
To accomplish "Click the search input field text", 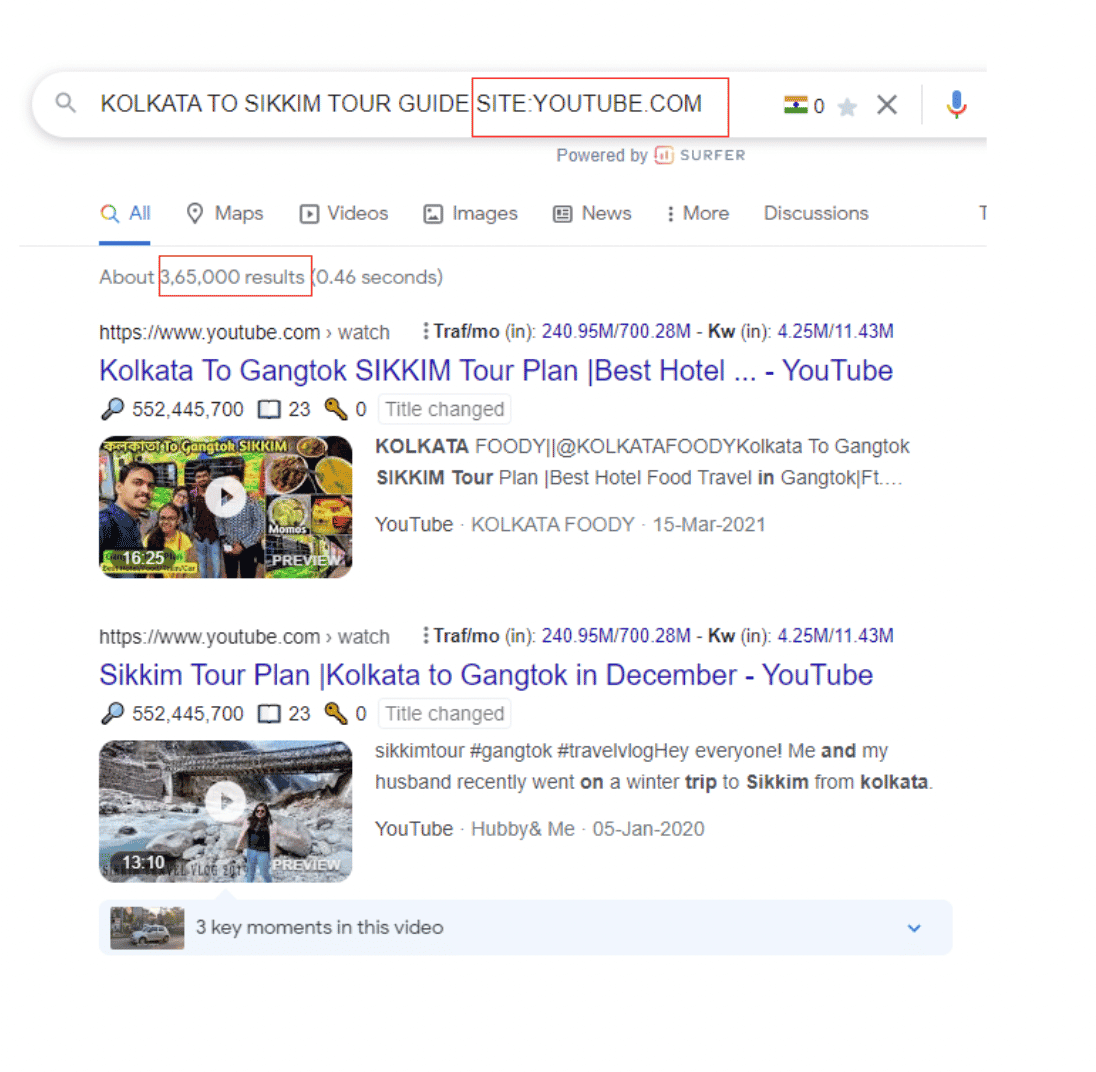I will coord(285,104).
